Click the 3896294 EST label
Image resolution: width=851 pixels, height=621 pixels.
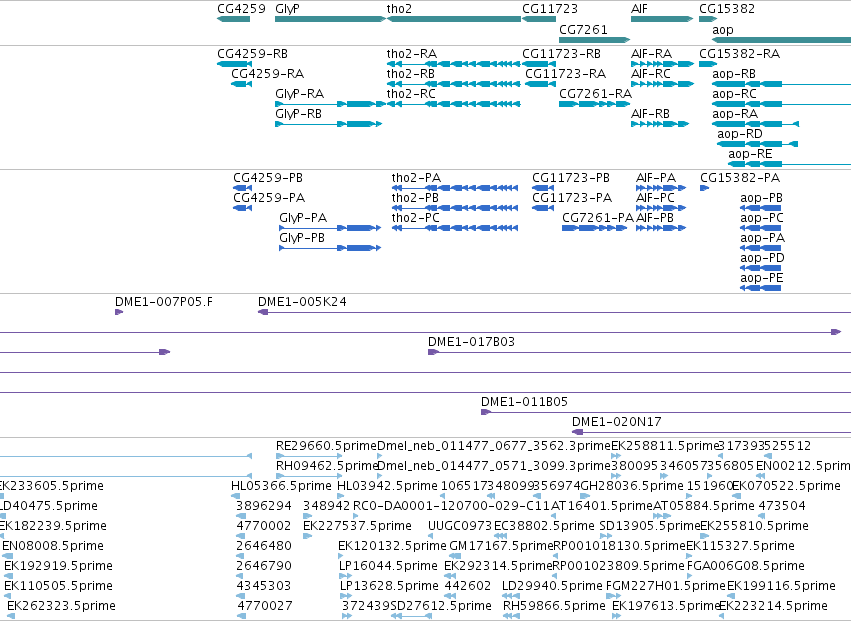(x=264, y=506)
